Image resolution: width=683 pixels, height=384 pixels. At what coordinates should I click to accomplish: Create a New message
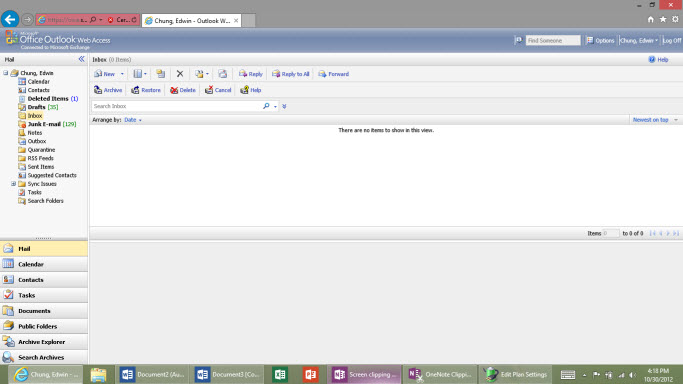[105, 74]
